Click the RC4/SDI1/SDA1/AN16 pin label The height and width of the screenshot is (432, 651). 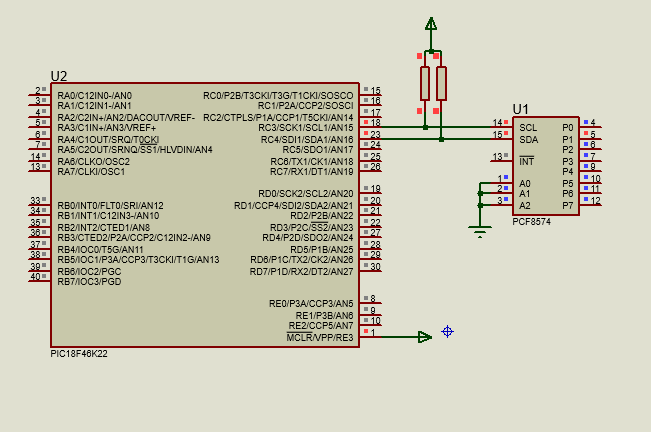point(307,140)
